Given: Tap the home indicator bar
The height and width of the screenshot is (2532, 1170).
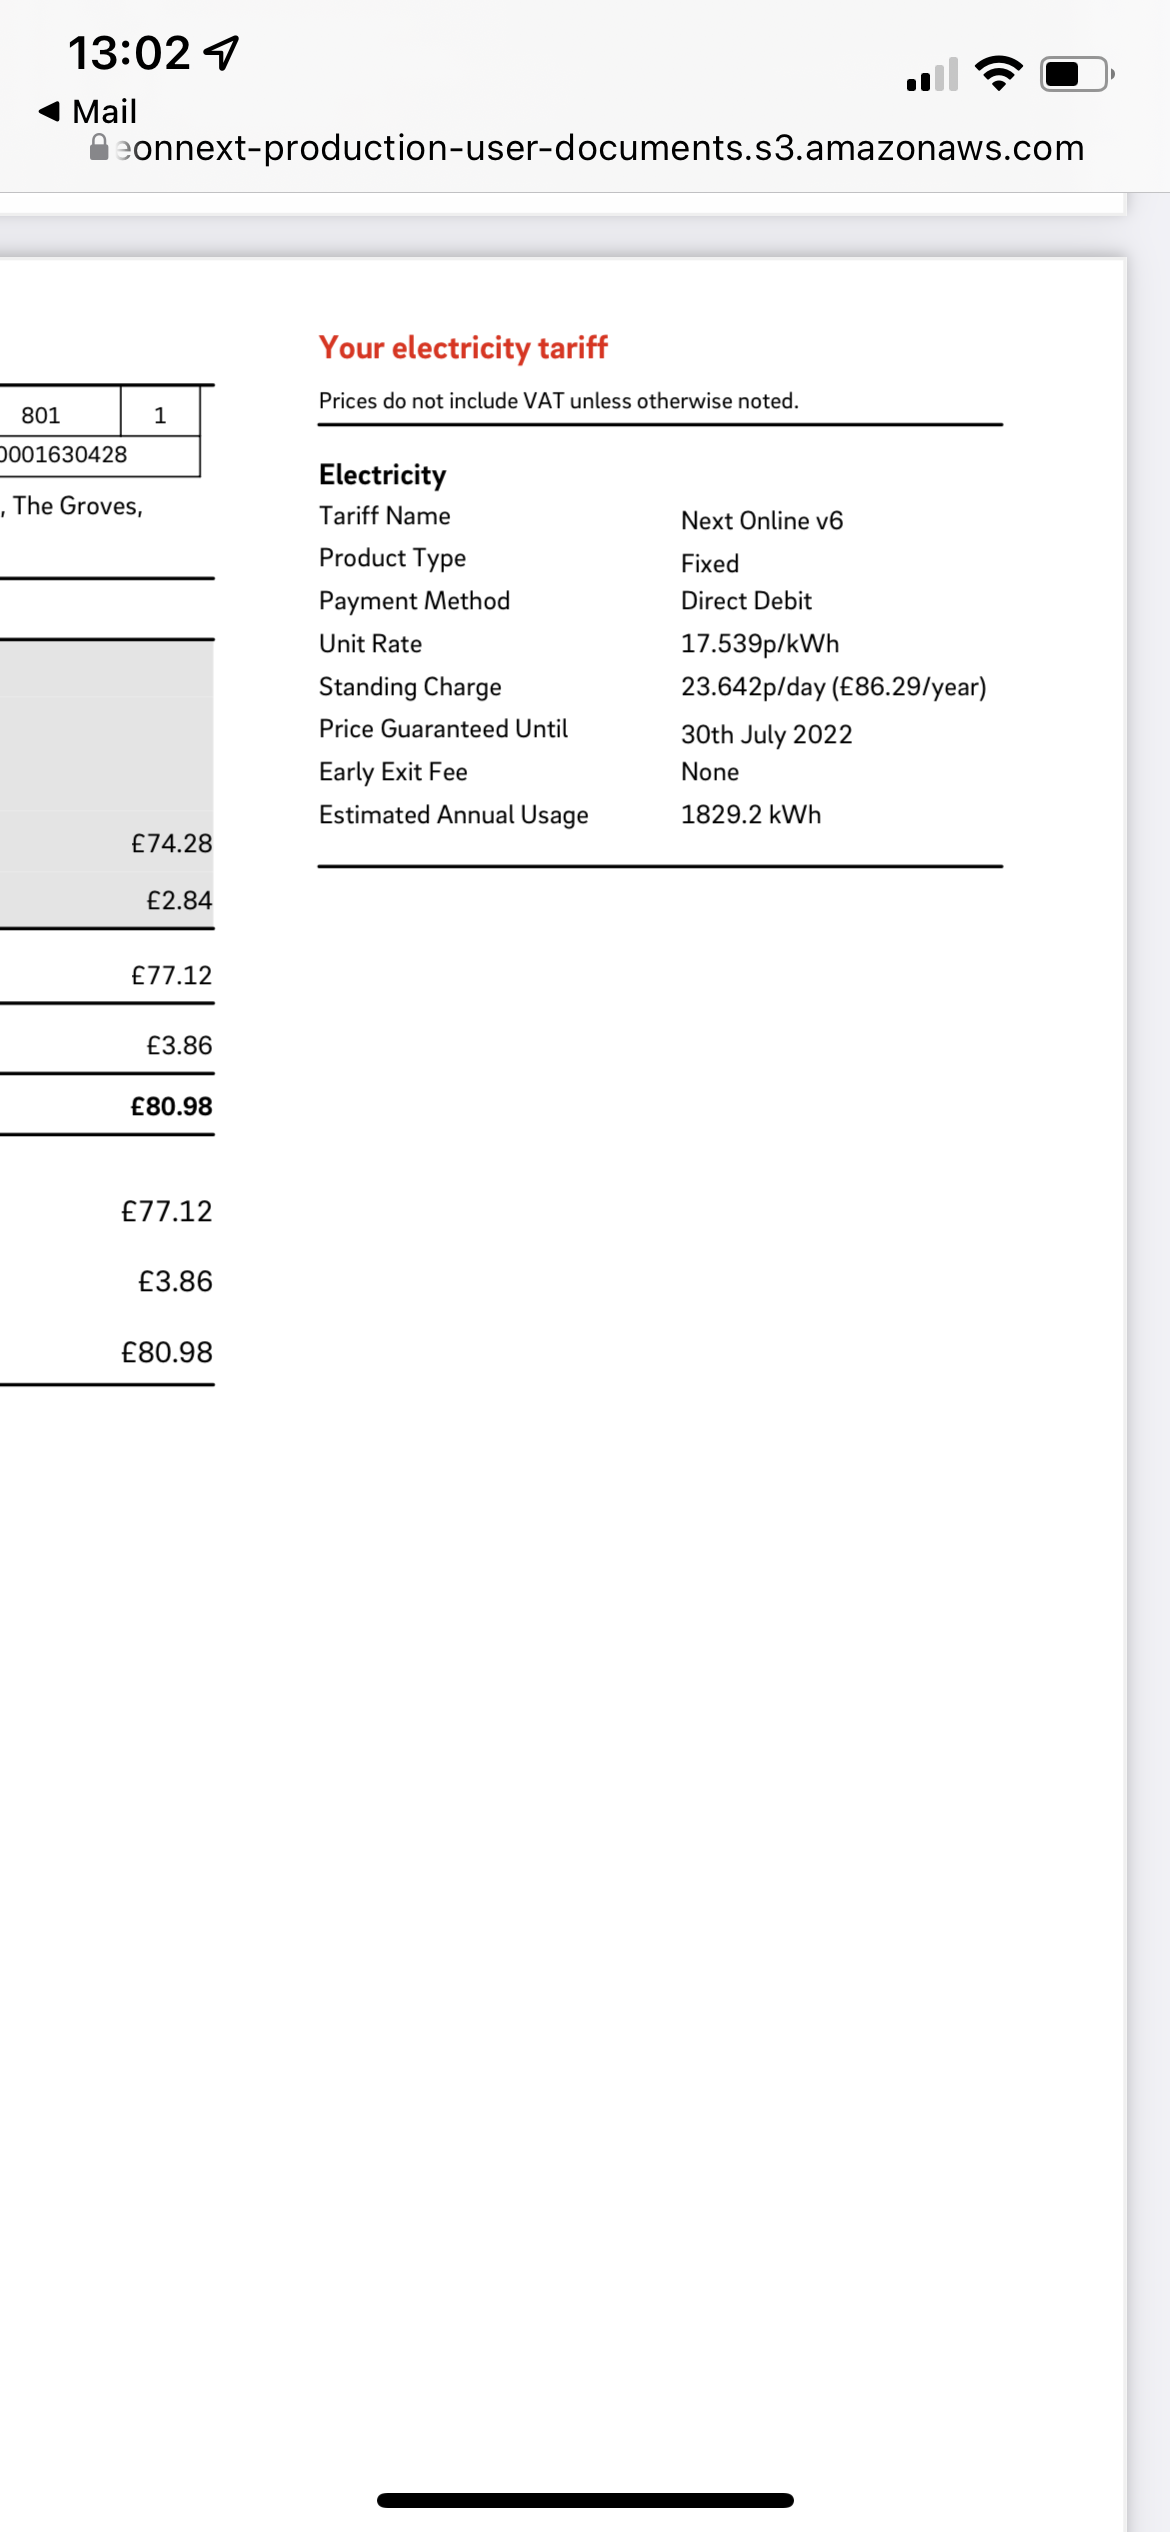Looking at the screenshot, I should [585, 2500].
